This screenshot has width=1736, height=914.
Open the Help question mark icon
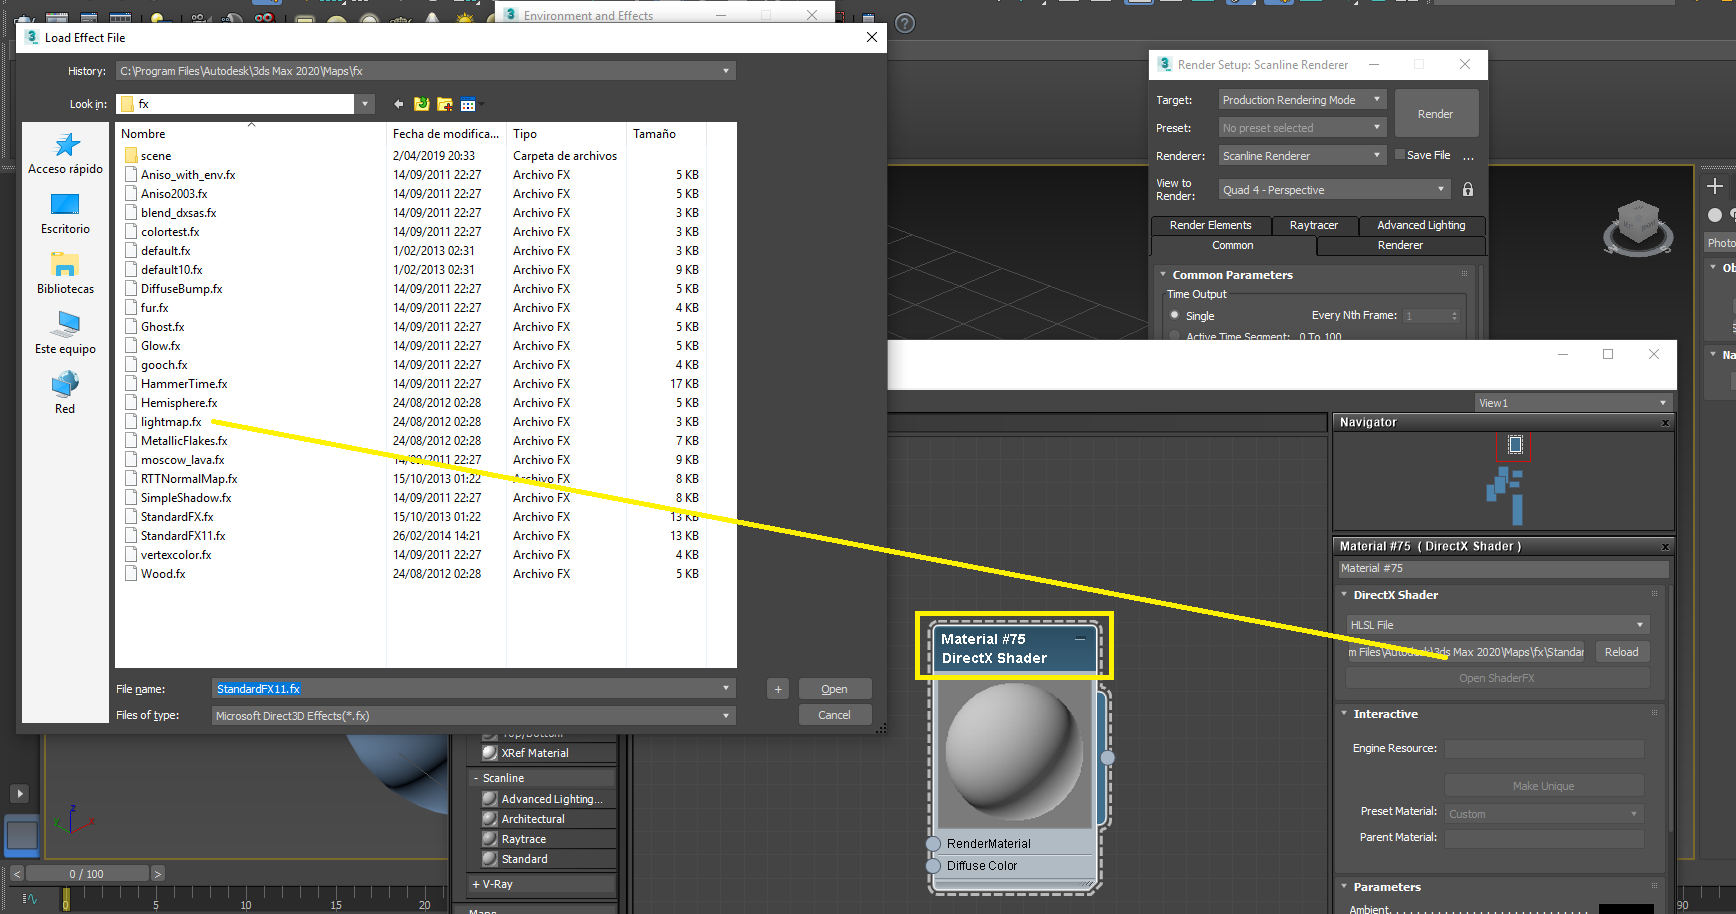[905, 23]
